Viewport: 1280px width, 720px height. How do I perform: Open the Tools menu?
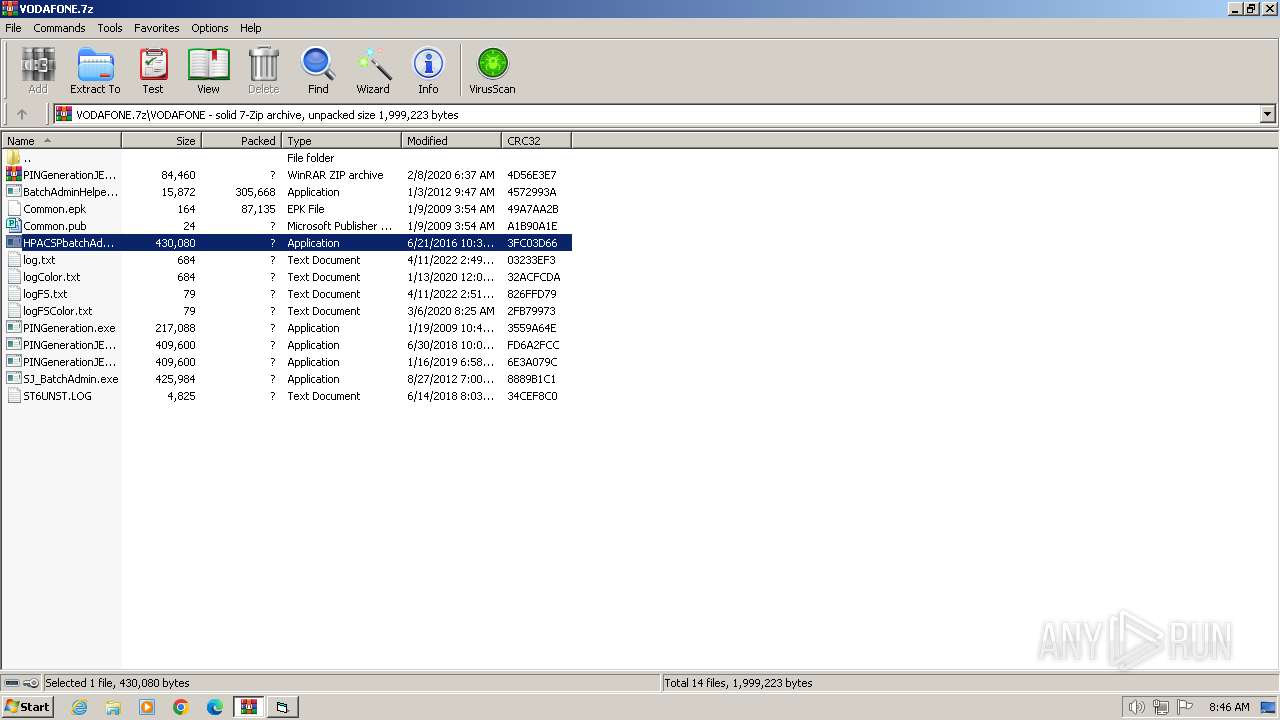click(x=110, y=28)
